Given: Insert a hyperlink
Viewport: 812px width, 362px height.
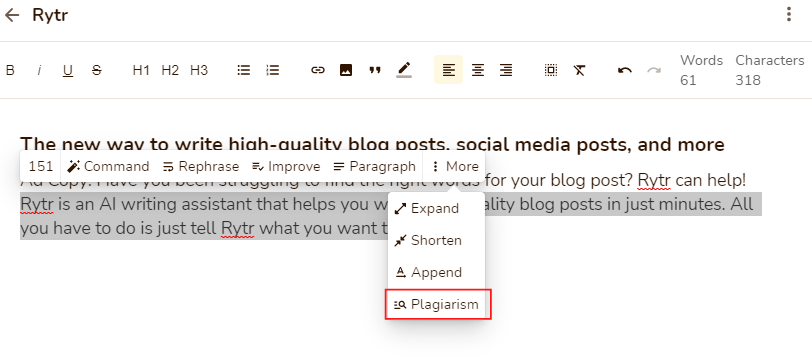Looking at the screenshot, I should (317, 70).
